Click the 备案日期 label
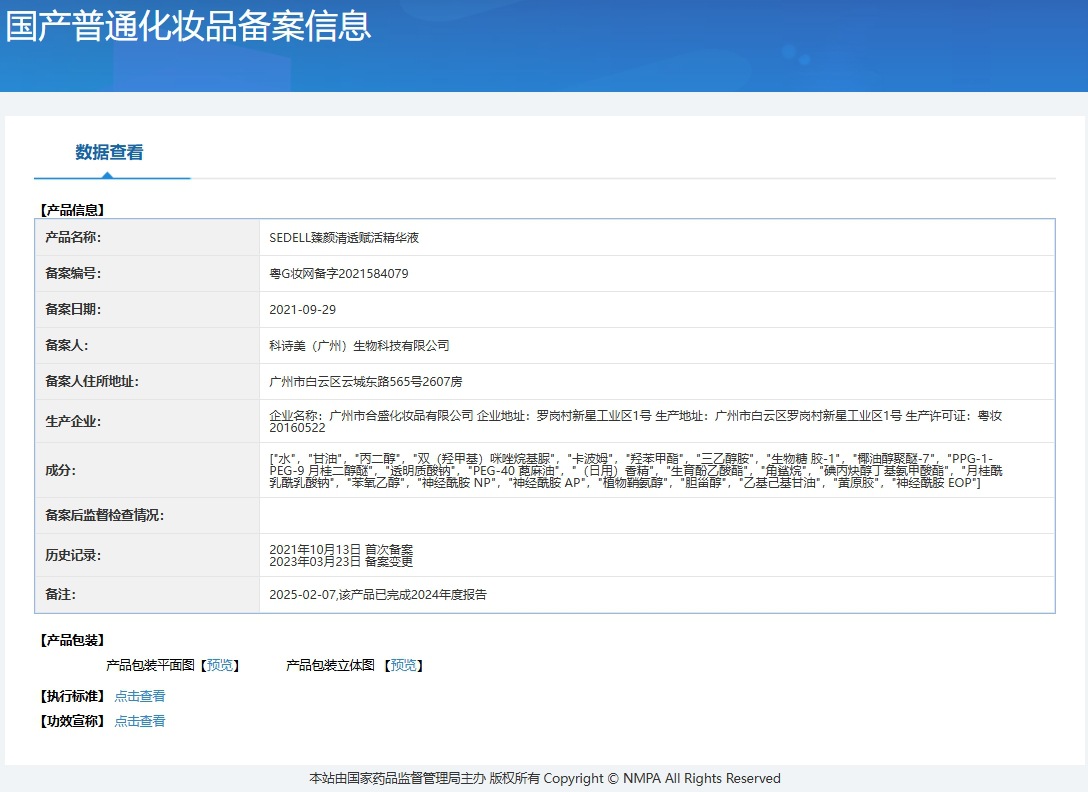 coord(73,310)
